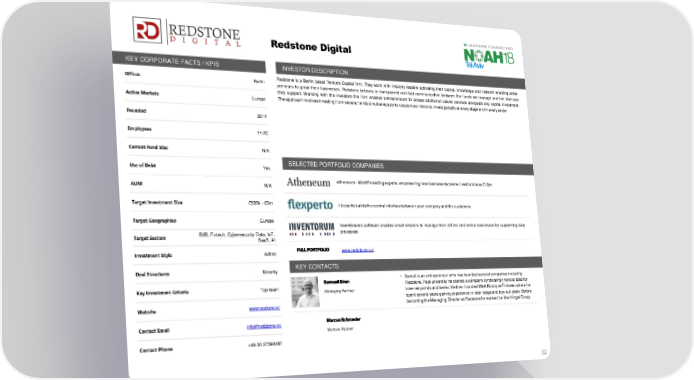Select the Investor Description section header
Screen dimensions: 694x380
[x=400, y=75]
